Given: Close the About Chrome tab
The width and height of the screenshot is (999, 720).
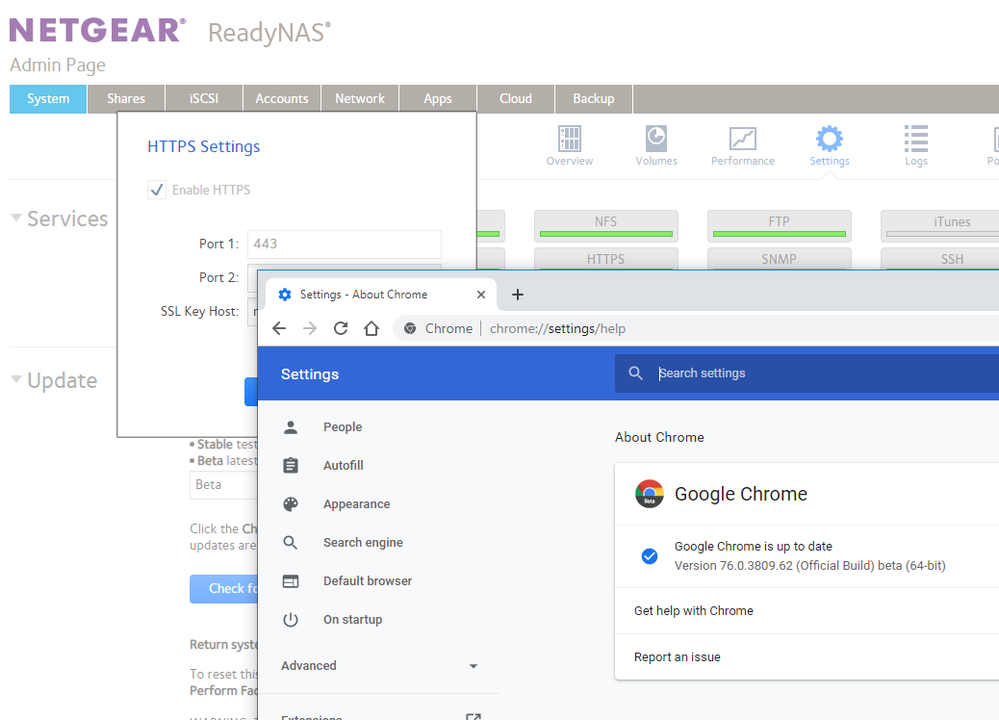Looking at the screenshot, I should 481,294.
